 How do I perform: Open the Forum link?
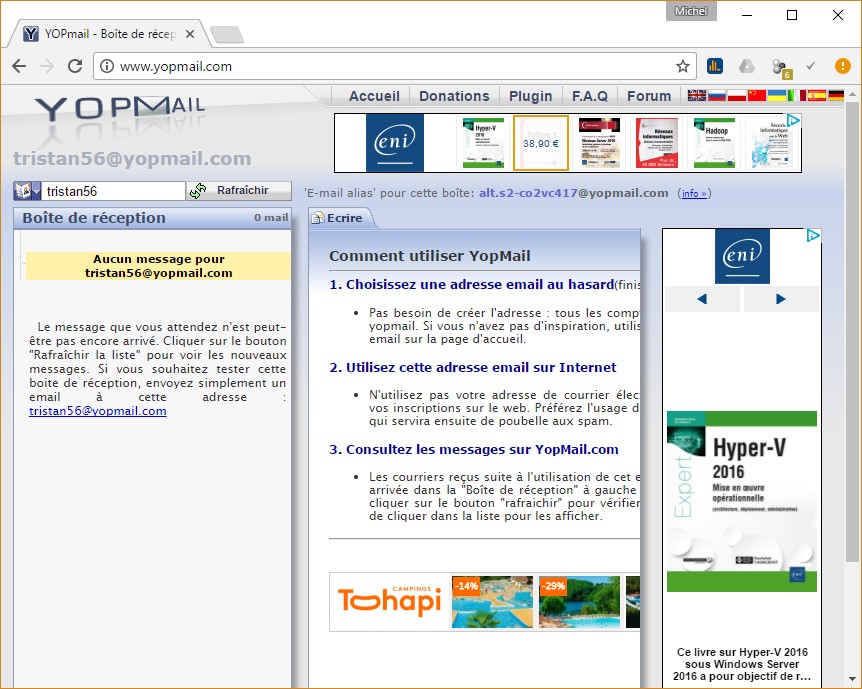coord(649,96)
